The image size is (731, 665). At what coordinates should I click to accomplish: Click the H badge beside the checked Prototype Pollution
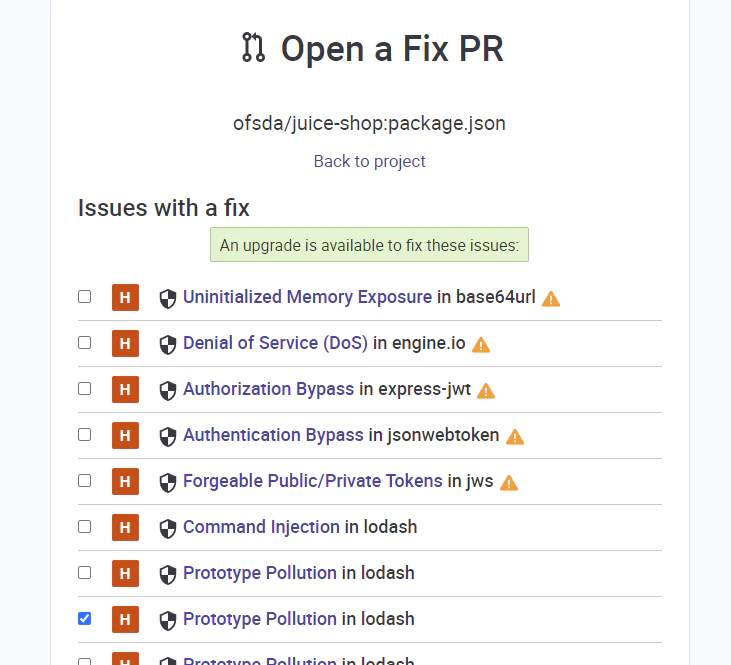pyautogui.click(x=125, y=619)
